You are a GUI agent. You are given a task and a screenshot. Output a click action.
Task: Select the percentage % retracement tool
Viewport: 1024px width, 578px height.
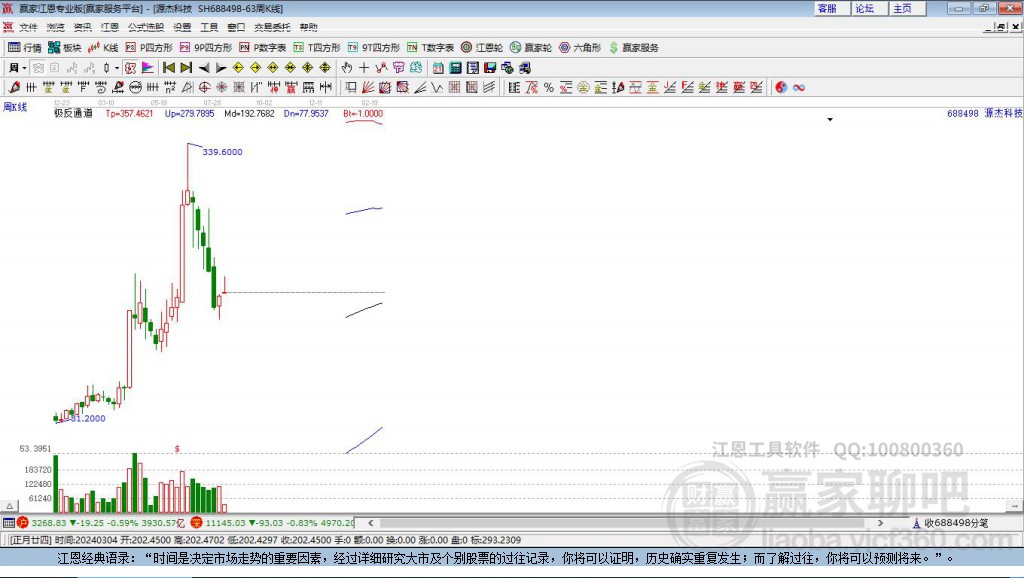tap(549, 88)
